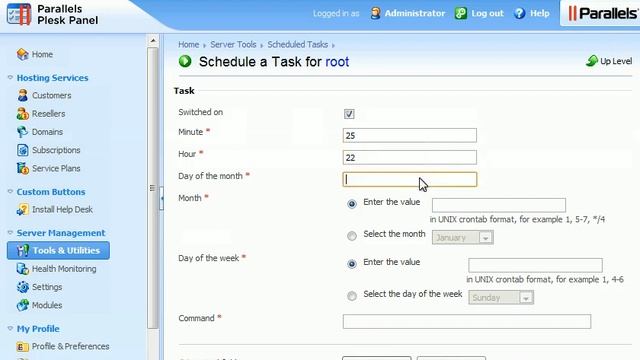Image resolution: width=640 pixels, height=360 pixels.
Task: Click the Subscriptions icon
Action: point(22,150)
